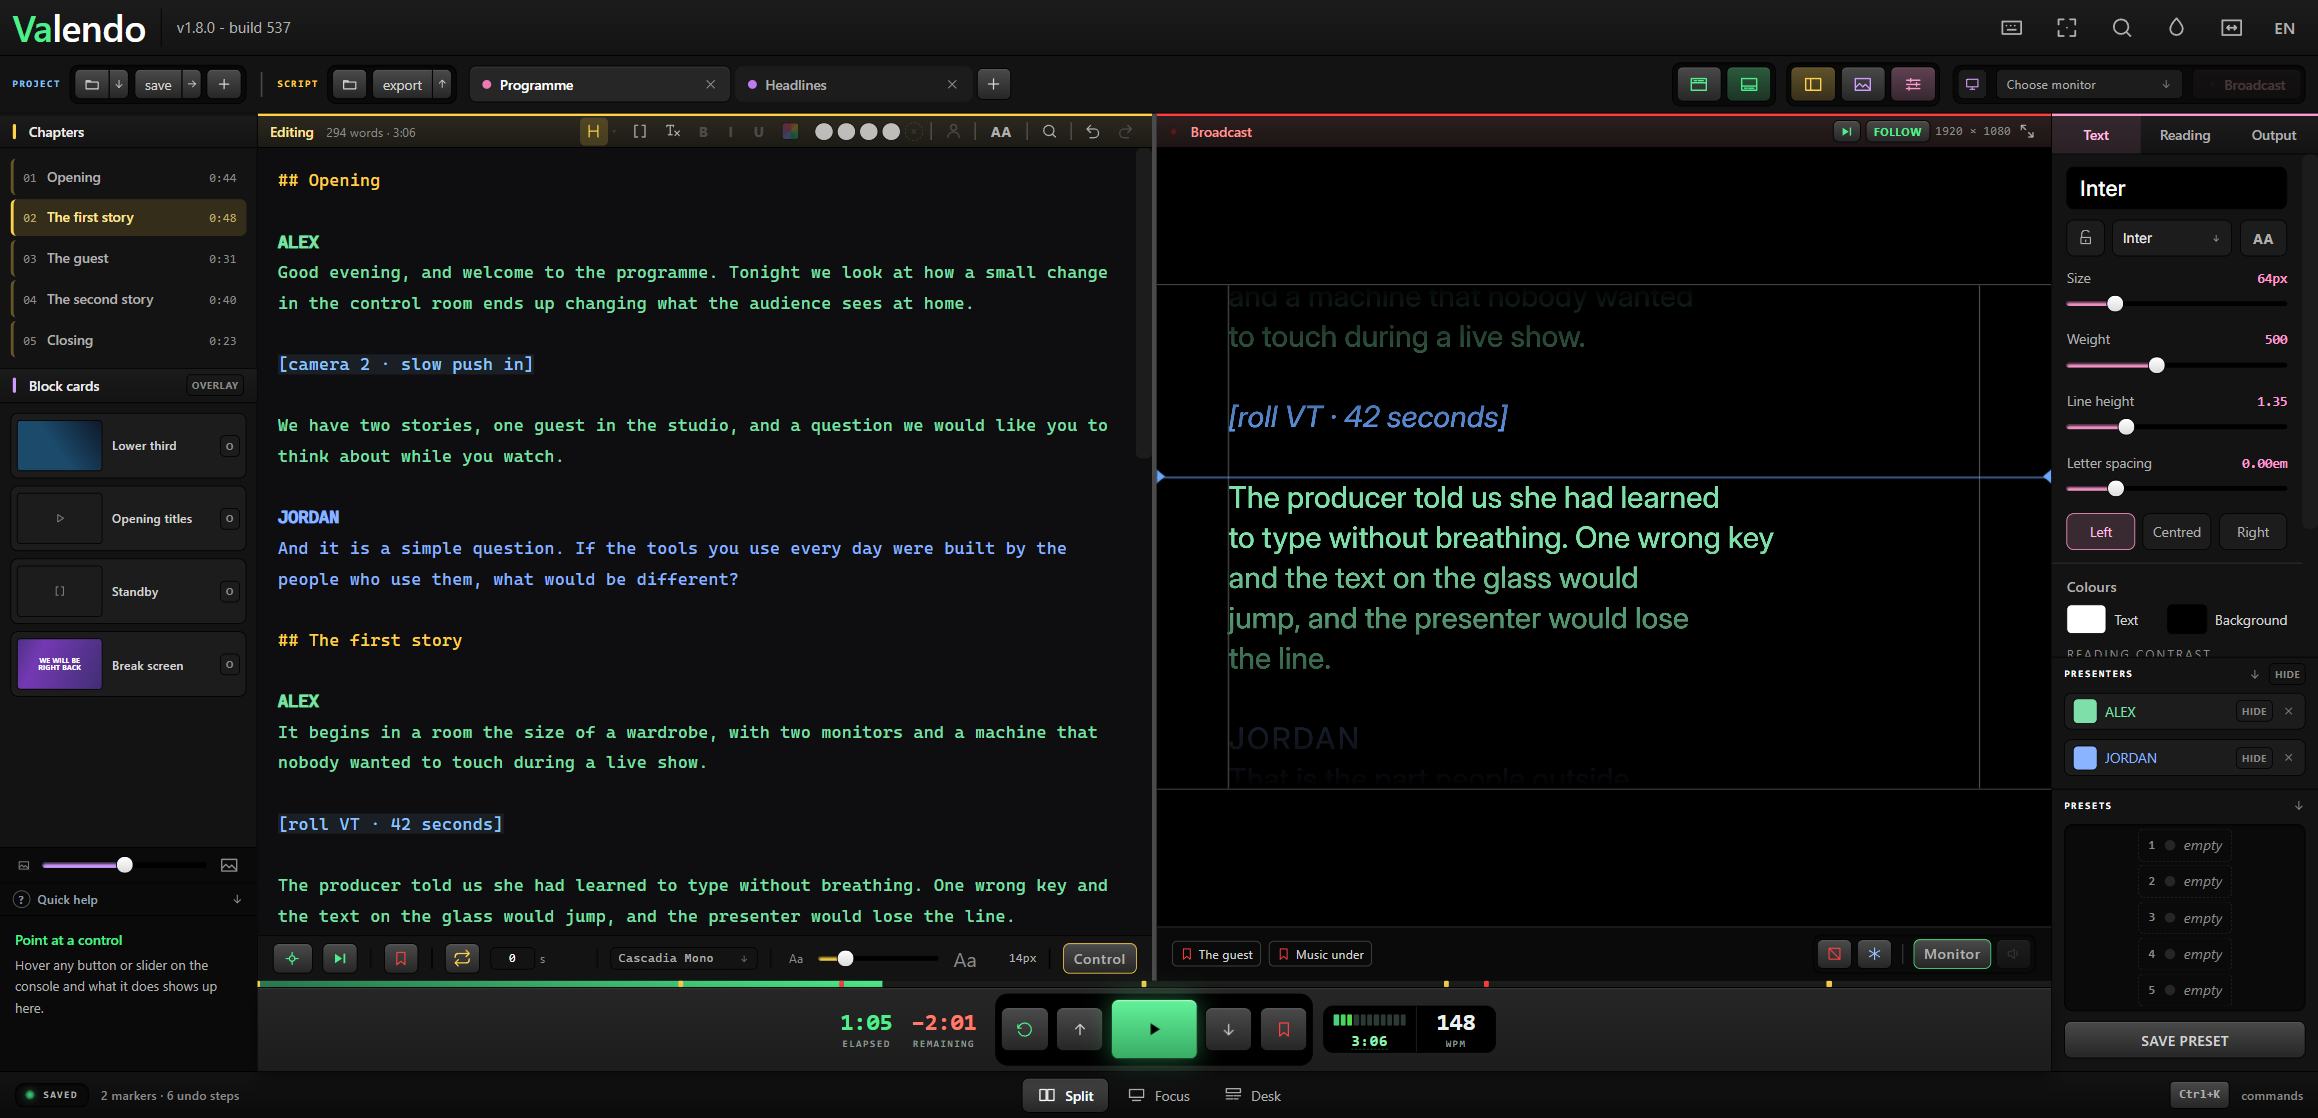
Task: Click the red blank-screen icon under preview
Action: 1834,954
